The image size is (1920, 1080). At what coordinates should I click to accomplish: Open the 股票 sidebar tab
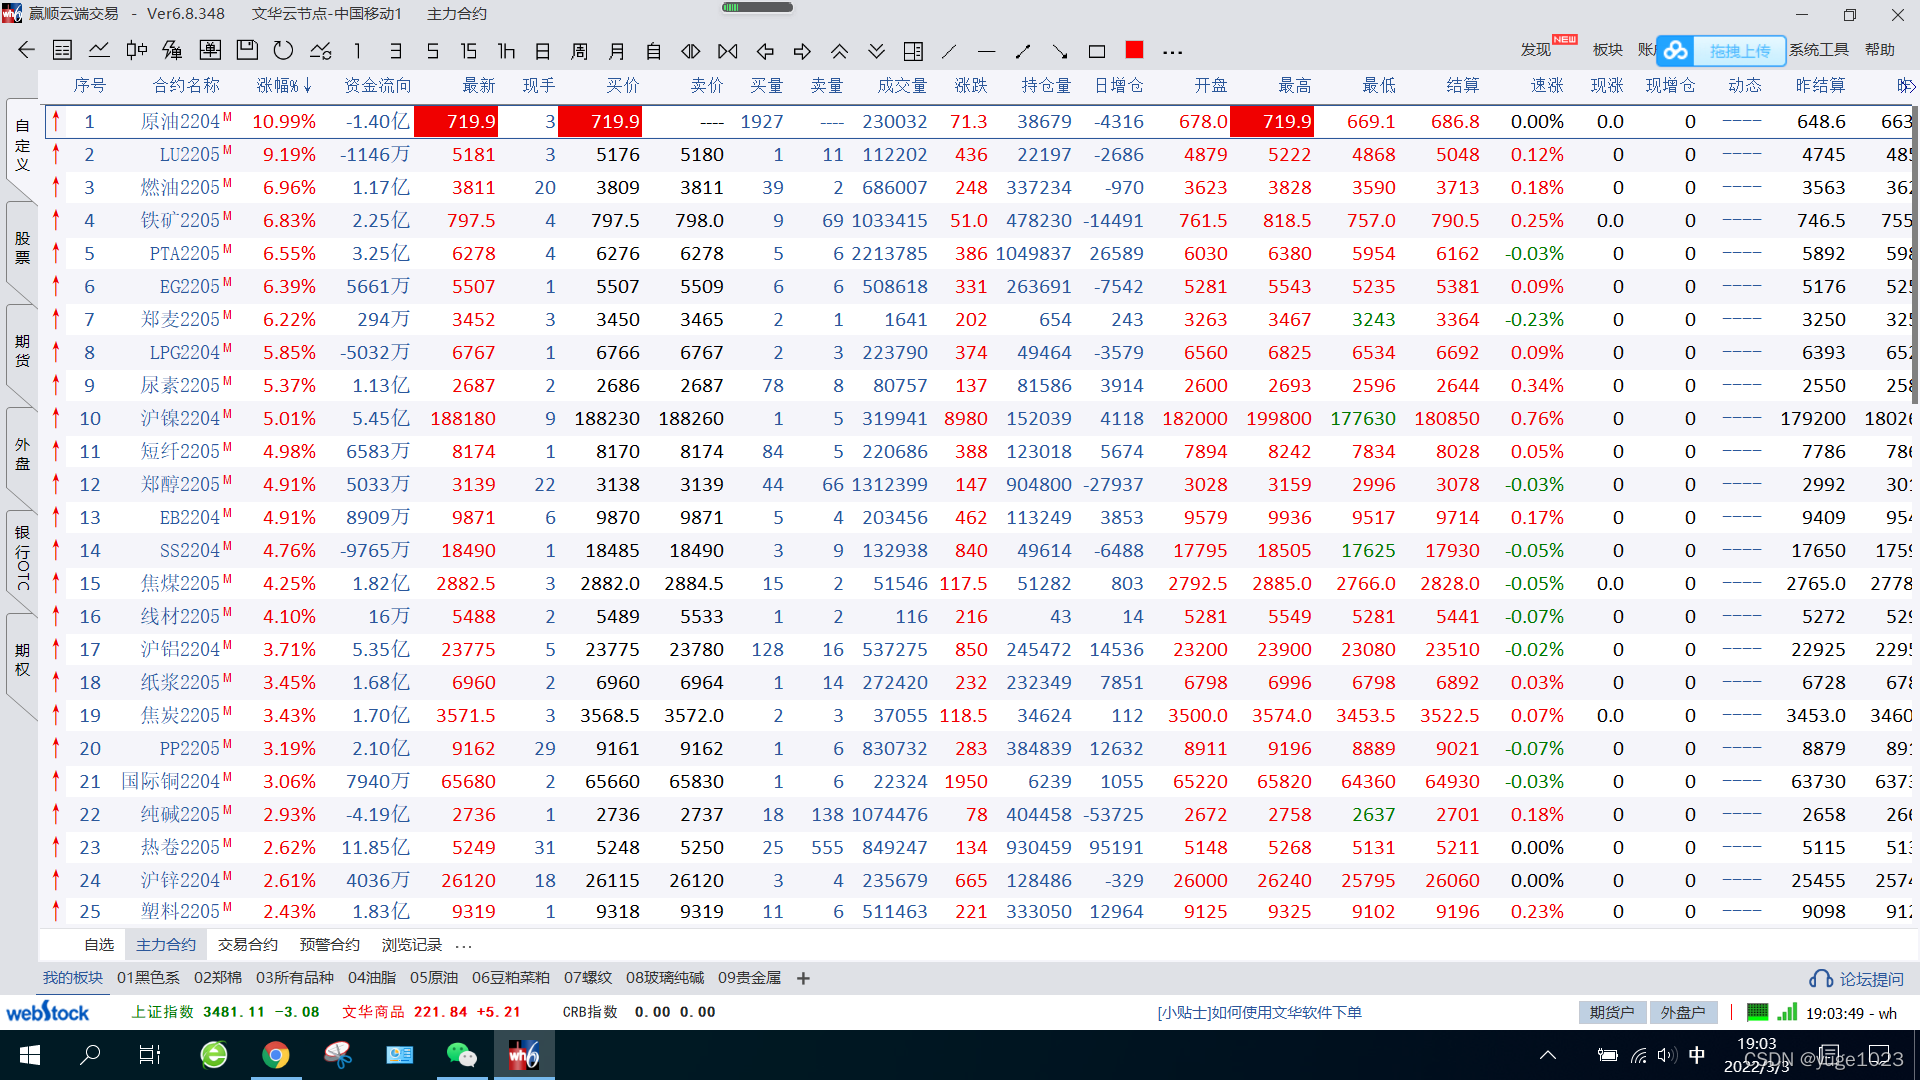coord(22,248)
